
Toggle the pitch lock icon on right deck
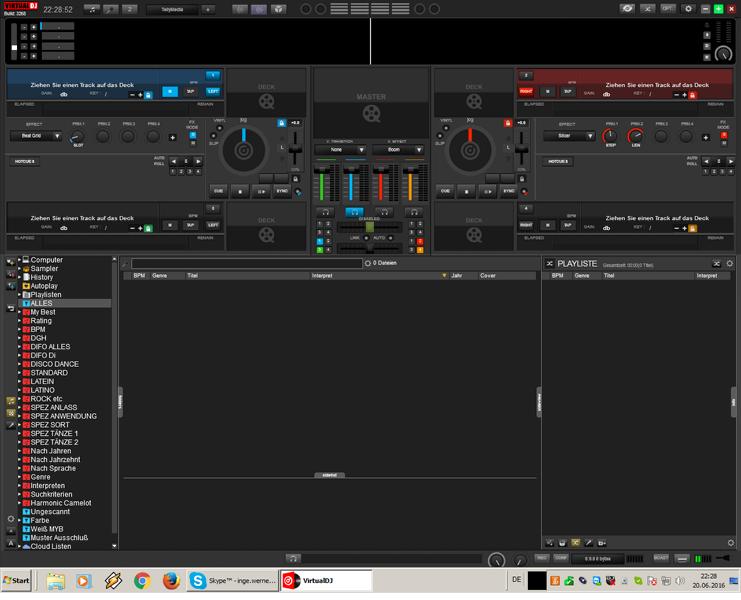coord(508,122)
